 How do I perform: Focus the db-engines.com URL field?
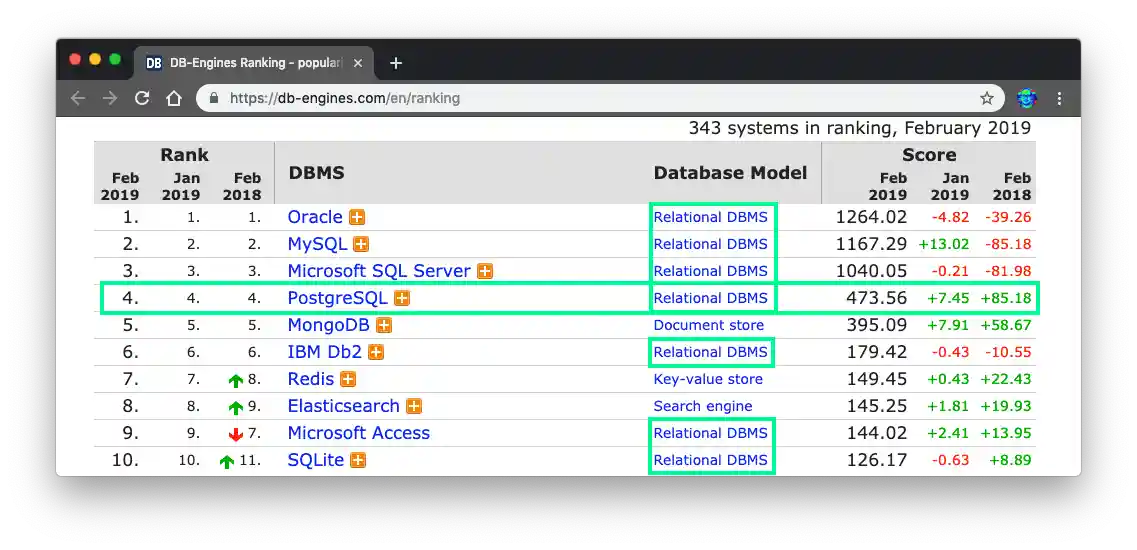[x=598, y=98]
